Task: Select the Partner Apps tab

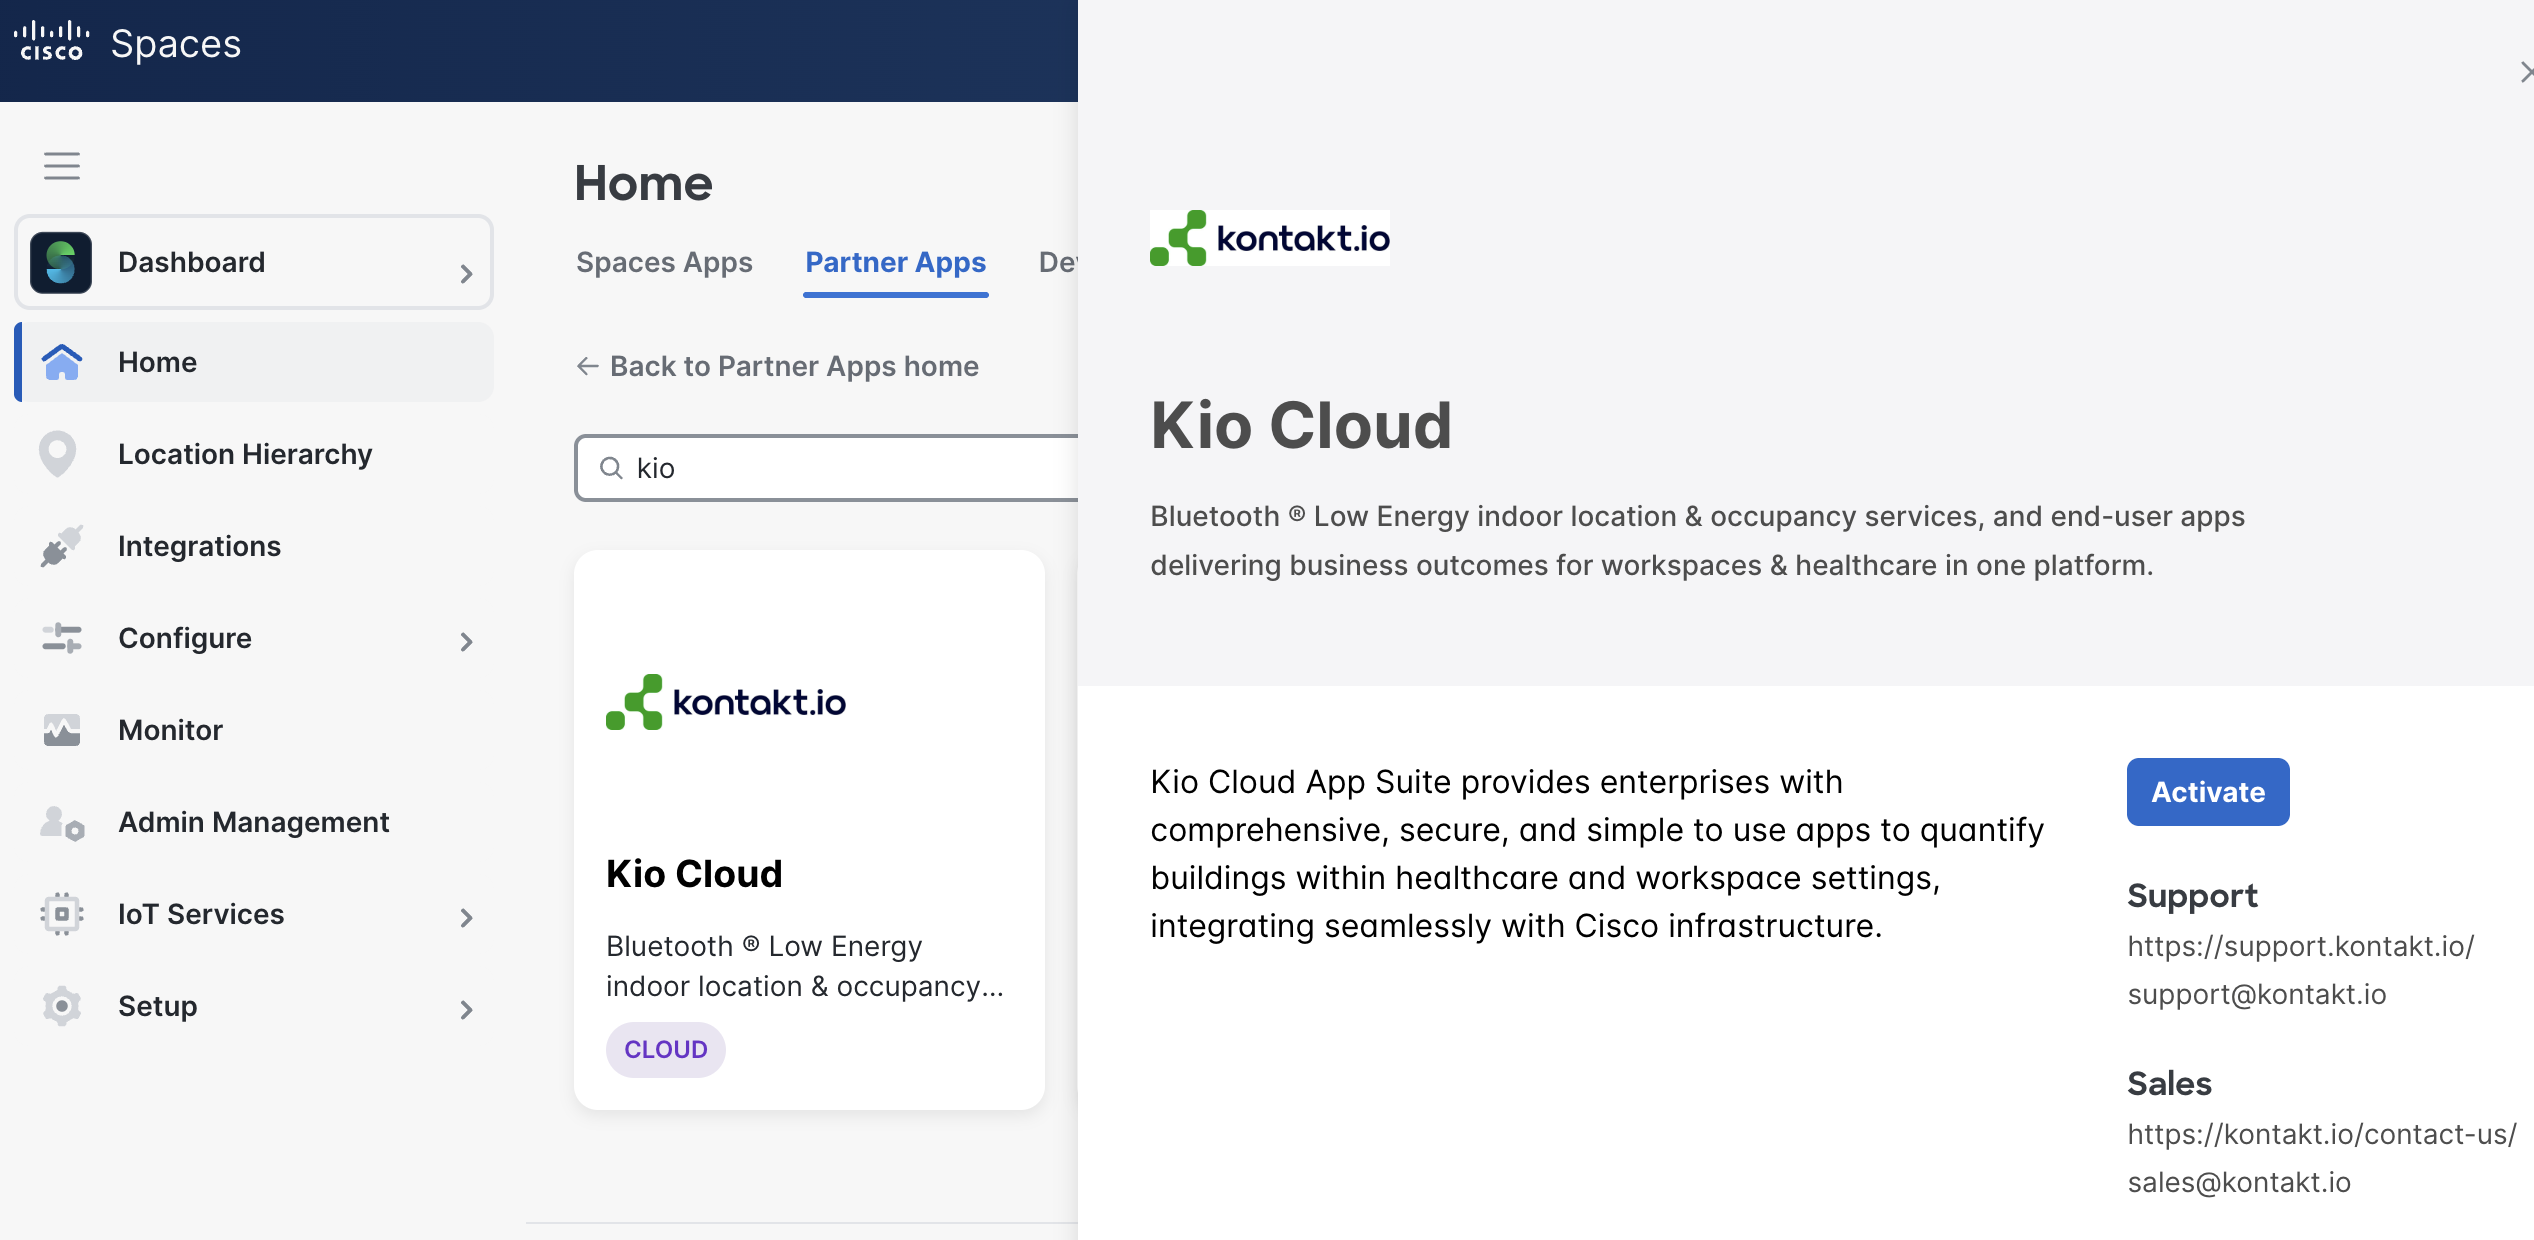Action: (895, 262)
